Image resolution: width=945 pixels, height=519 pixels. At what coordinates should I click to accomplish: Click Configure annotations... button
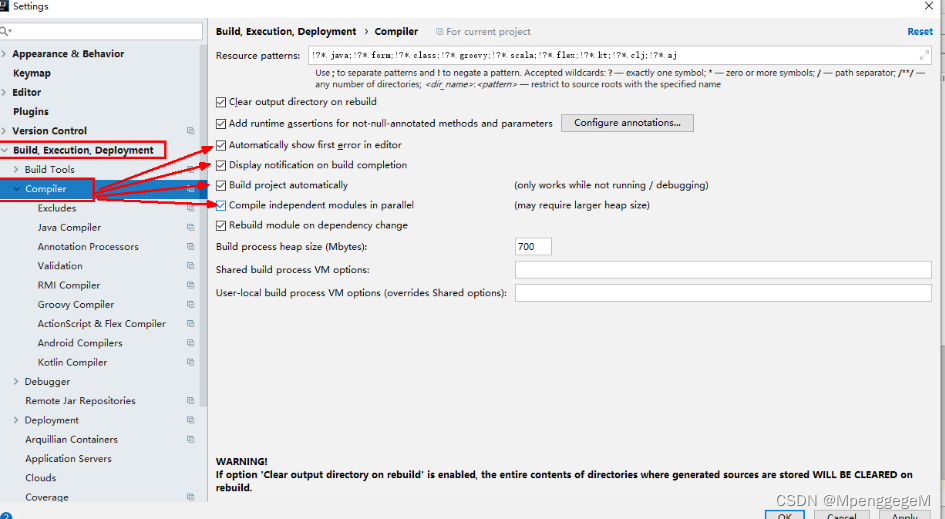pos(627,123)
